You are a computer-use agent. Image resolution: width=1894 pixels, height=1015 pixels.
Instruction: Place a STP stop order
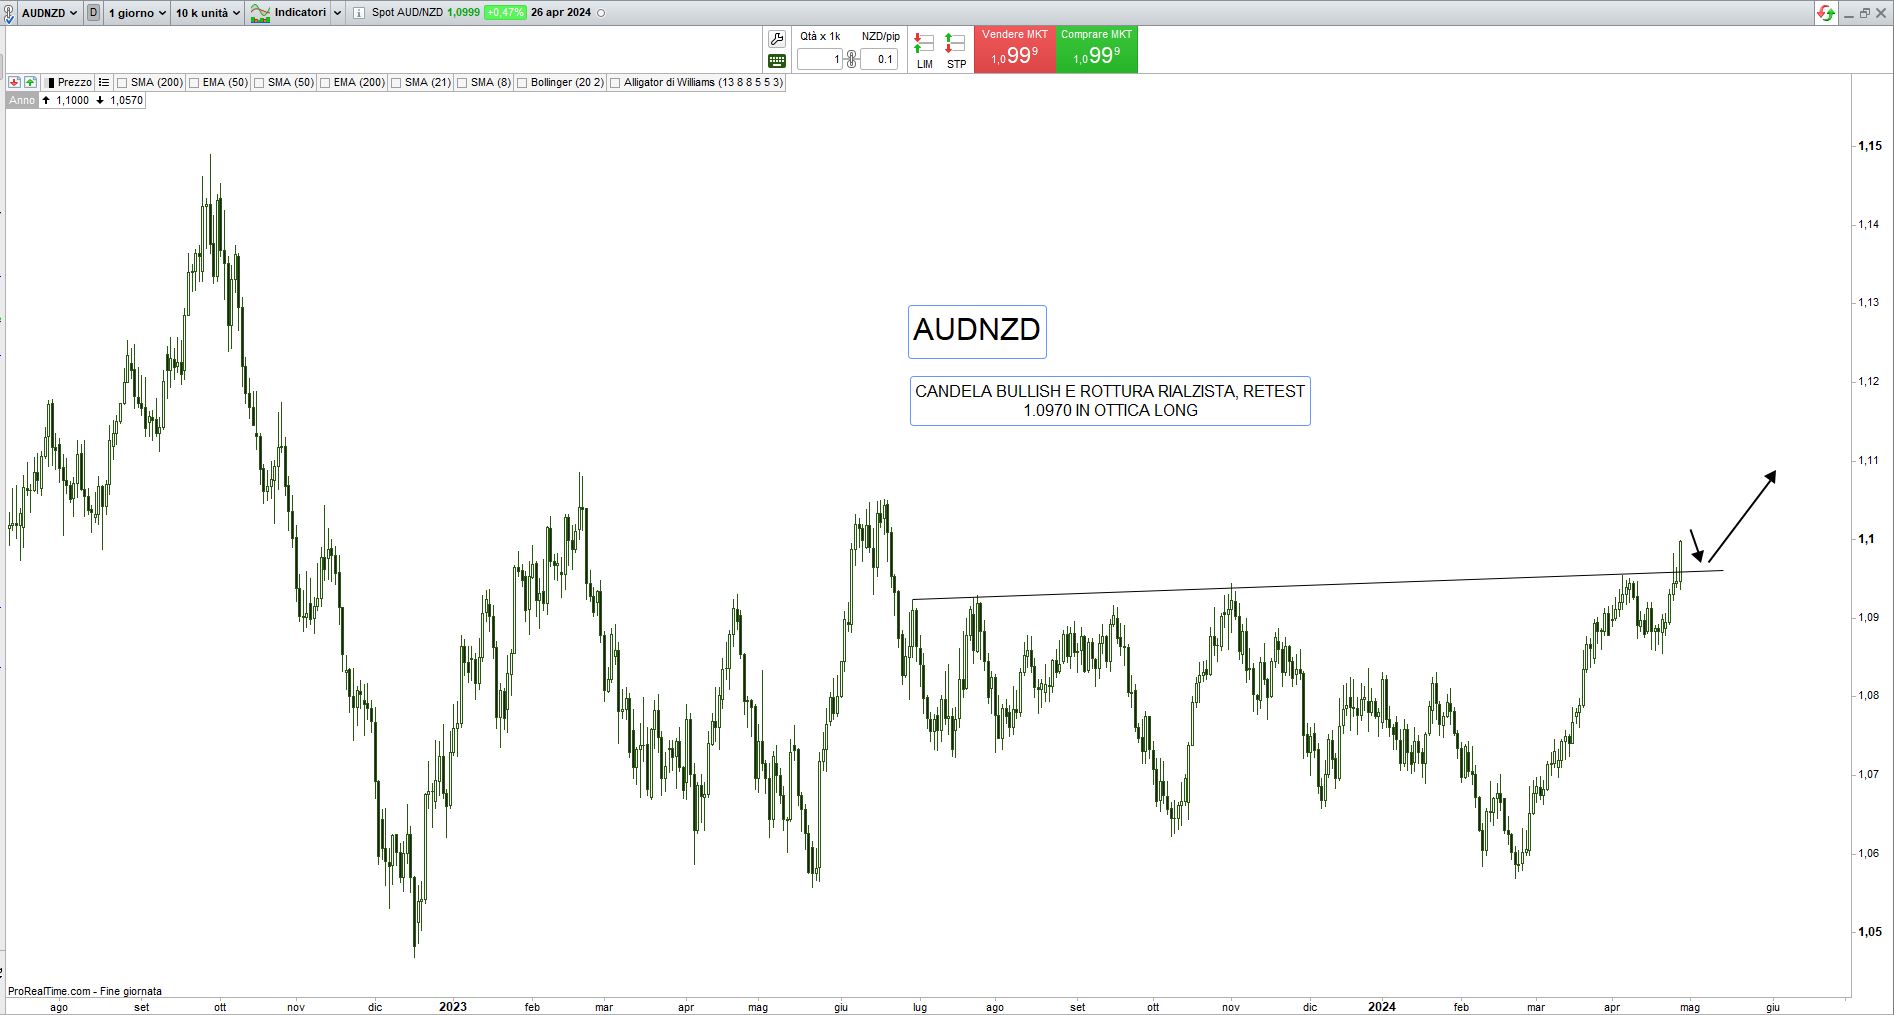(x=956, y=51)
